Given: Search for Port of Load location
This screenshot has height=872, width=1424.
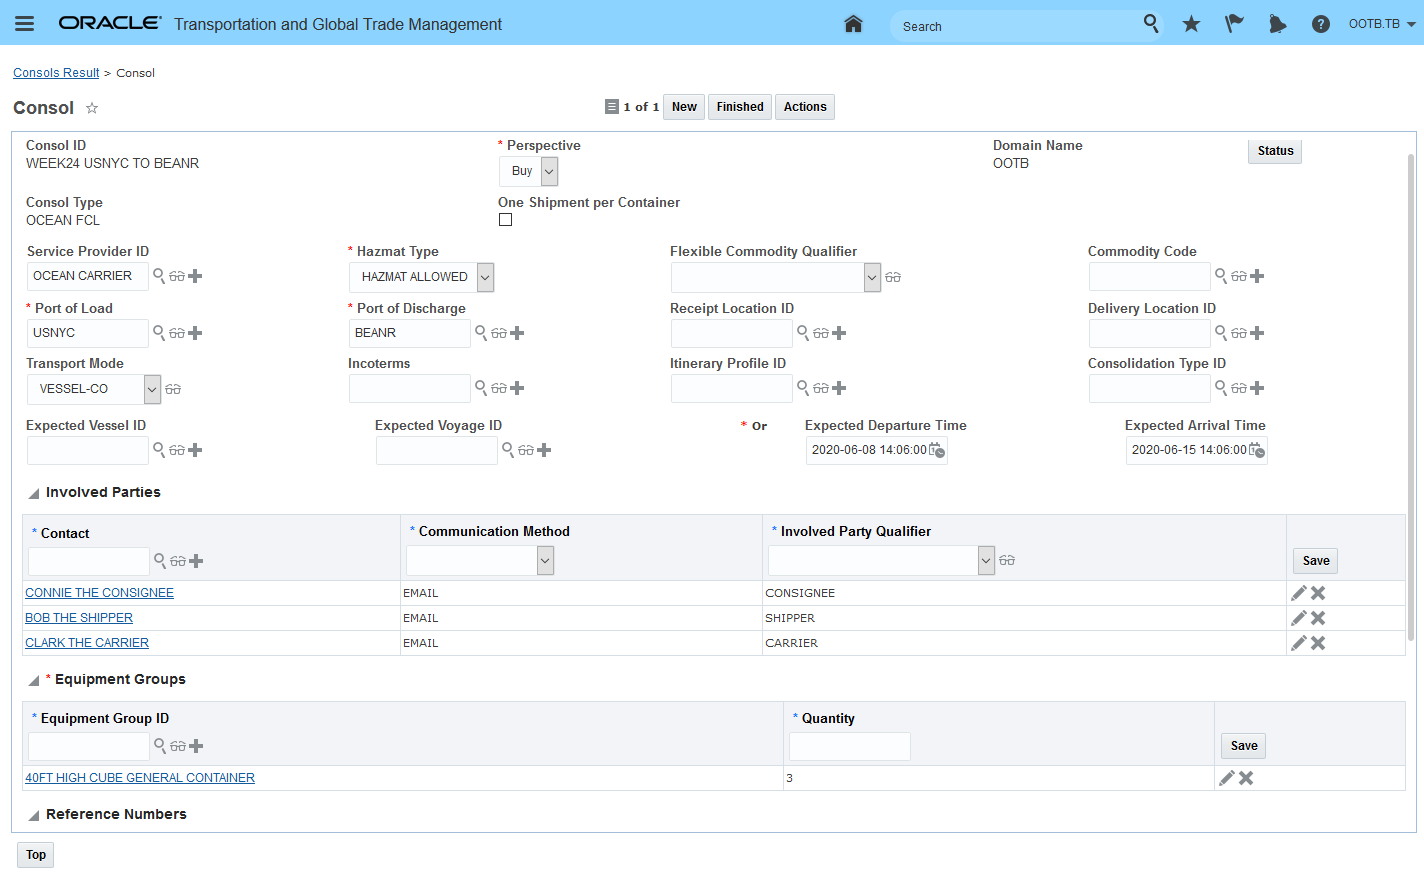Looking at the screenshot, I should tap(159, 332).
